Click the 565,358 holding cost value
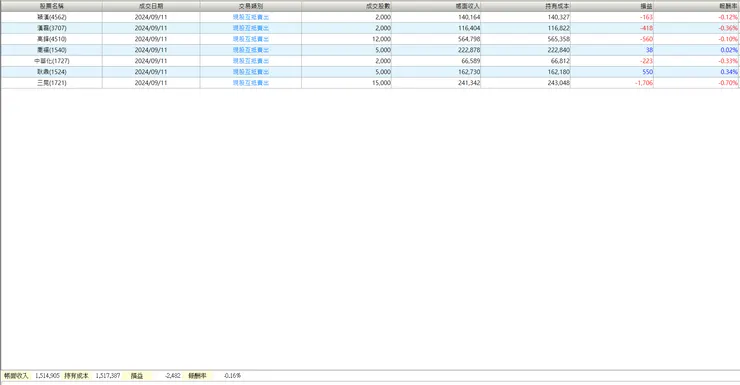 [x=559, y=39]
